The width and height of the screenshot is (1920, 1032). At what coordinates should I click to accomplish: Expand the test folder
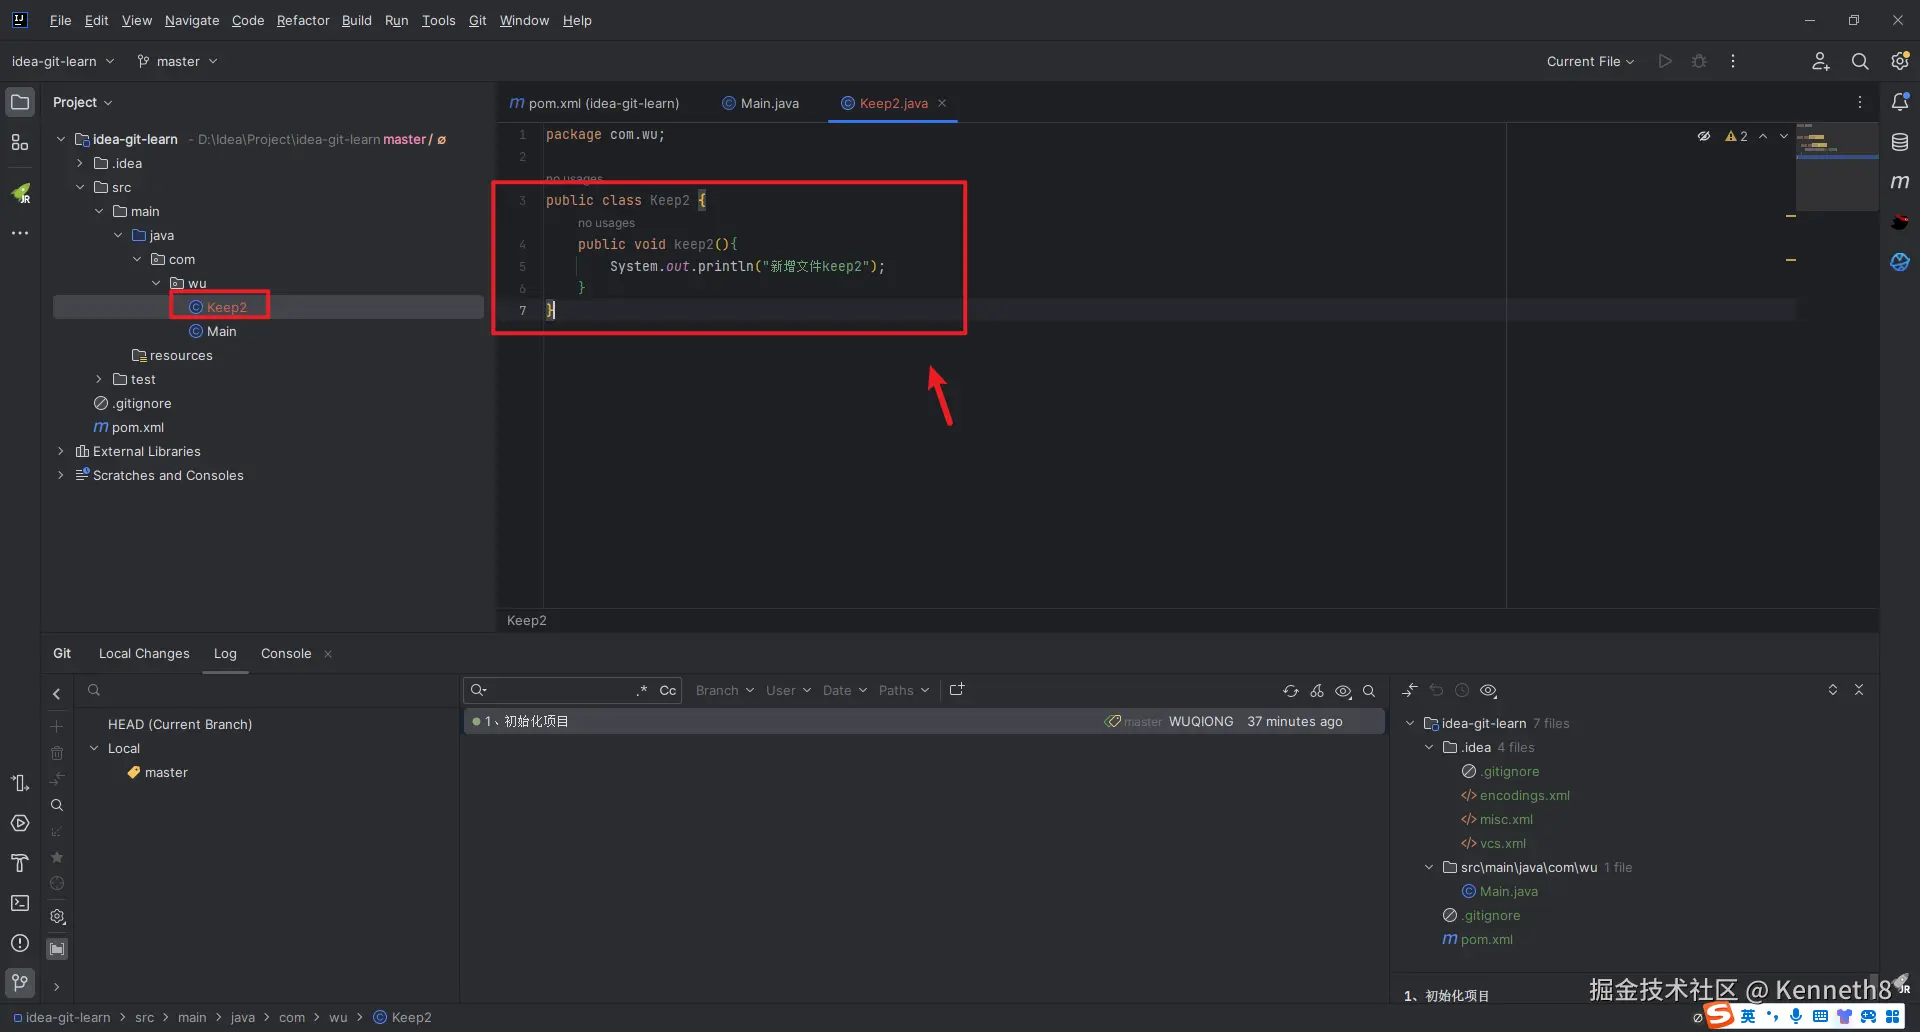[x=99, y=379]
